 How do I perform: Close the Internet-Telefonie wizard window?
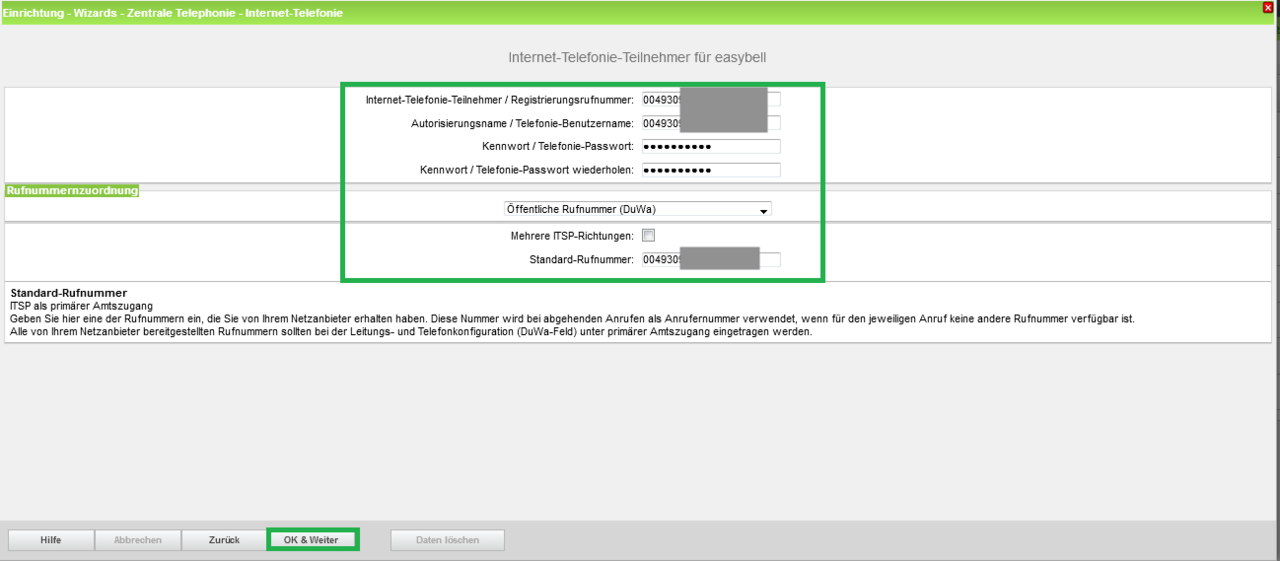[1268, 8]
